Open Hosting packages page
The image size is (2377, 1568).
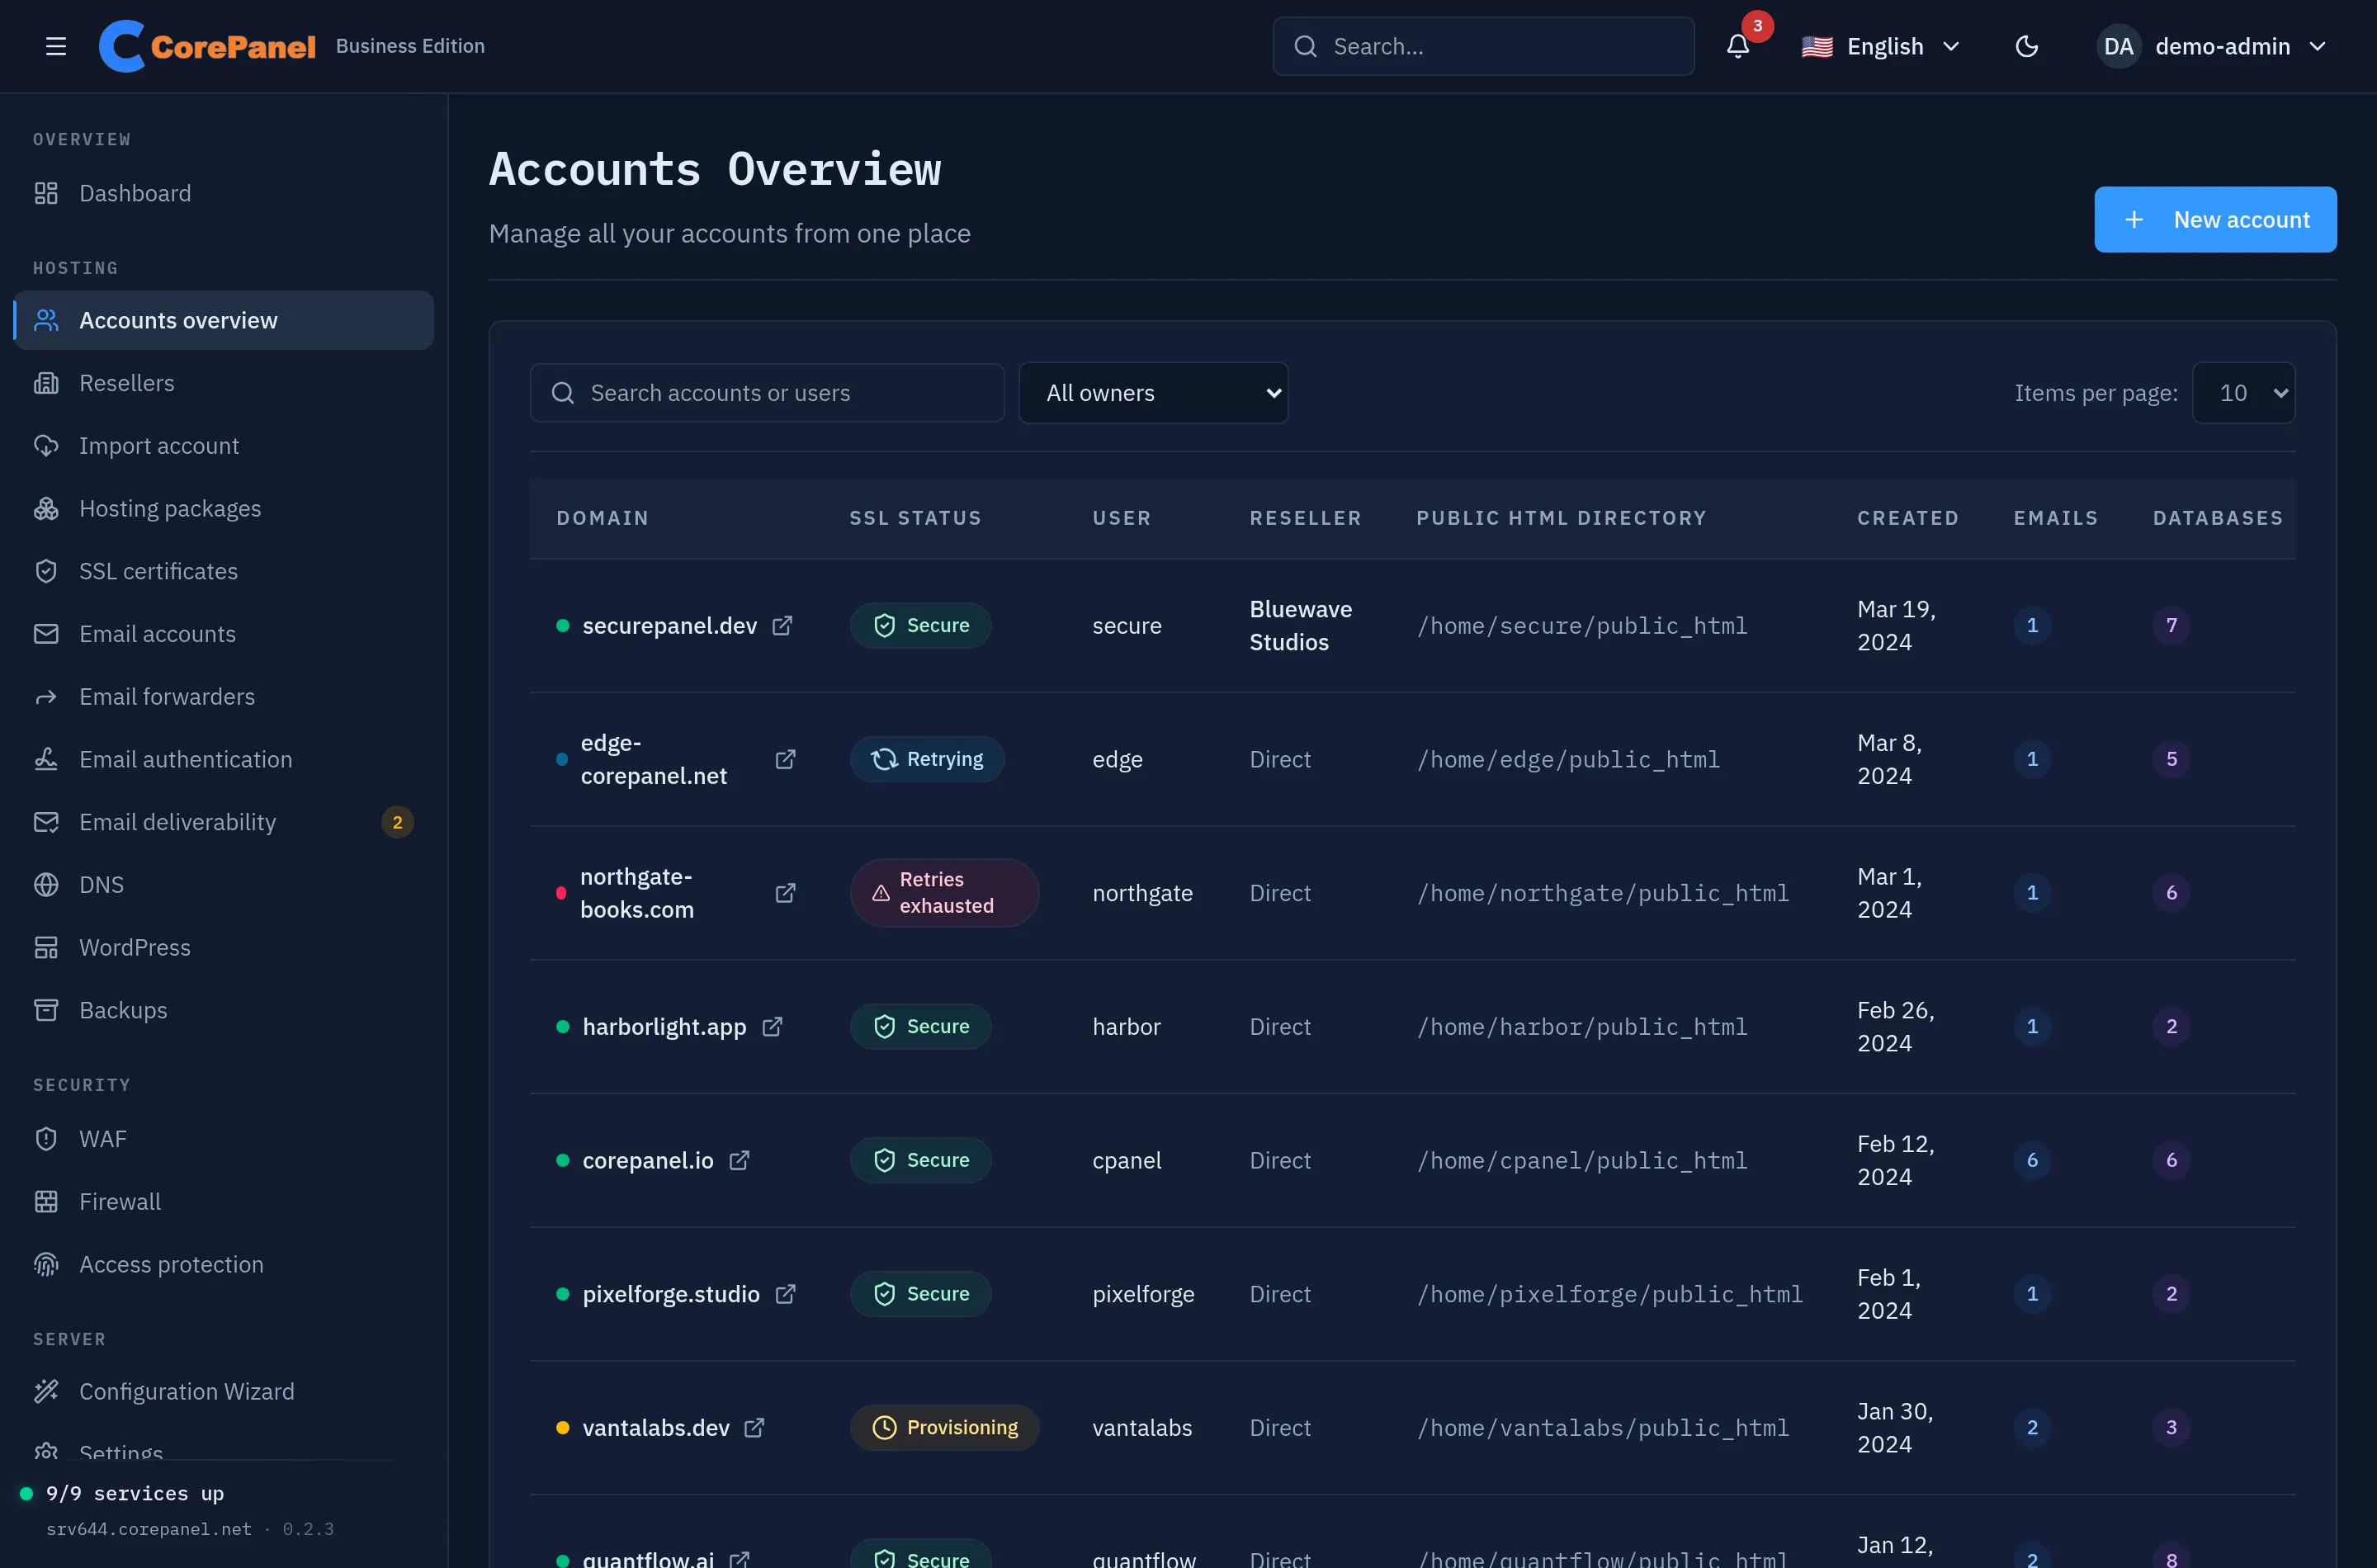coord(224,508)
